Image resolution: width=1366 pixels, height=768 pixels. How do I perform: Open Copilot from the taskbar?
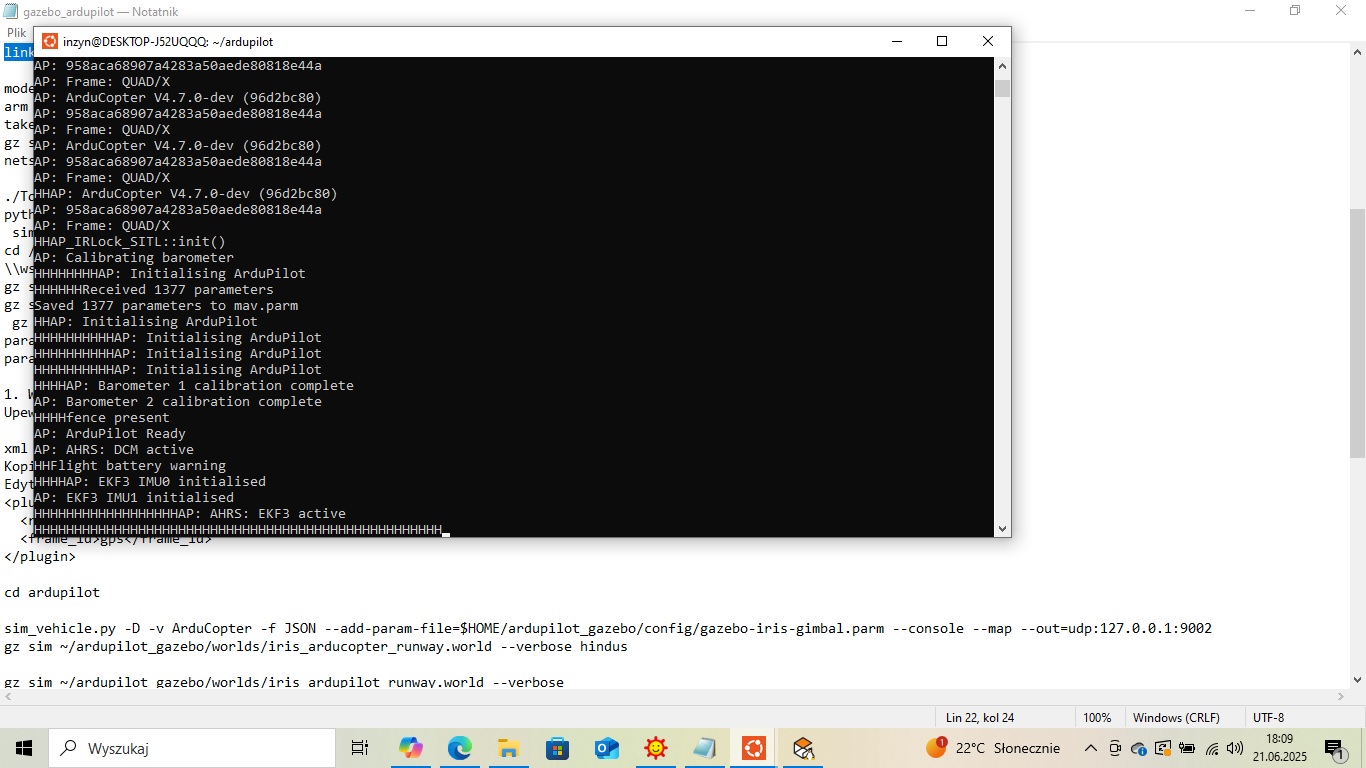pyautogui.click(x=410, y=747)
